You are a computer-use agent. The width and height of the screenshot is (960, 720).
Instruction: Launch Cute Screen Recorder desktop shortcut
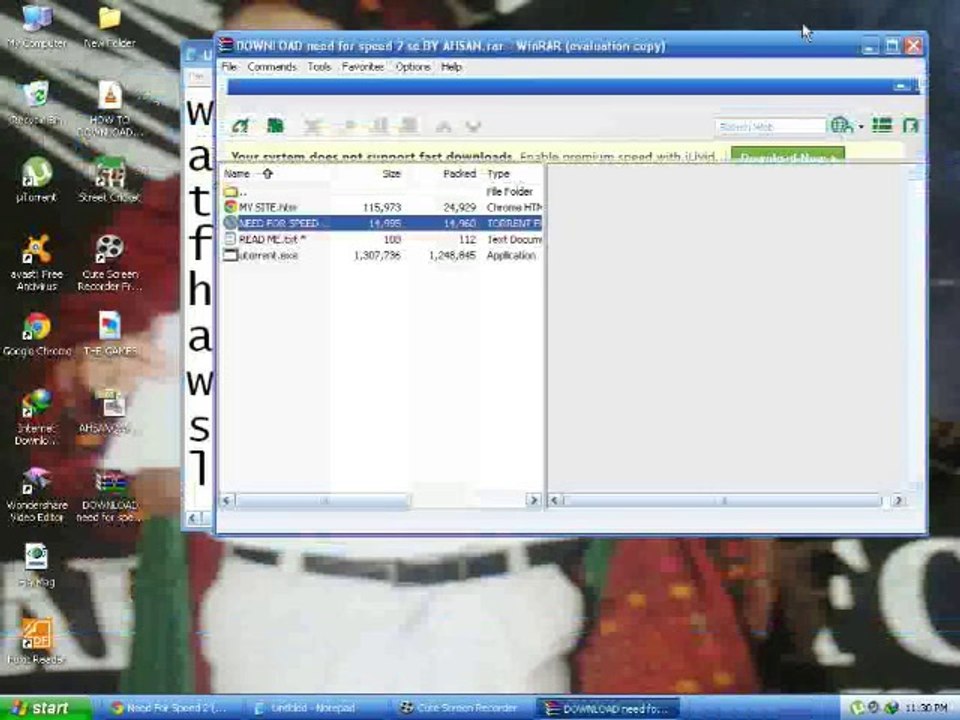click(x=110, y=263)
